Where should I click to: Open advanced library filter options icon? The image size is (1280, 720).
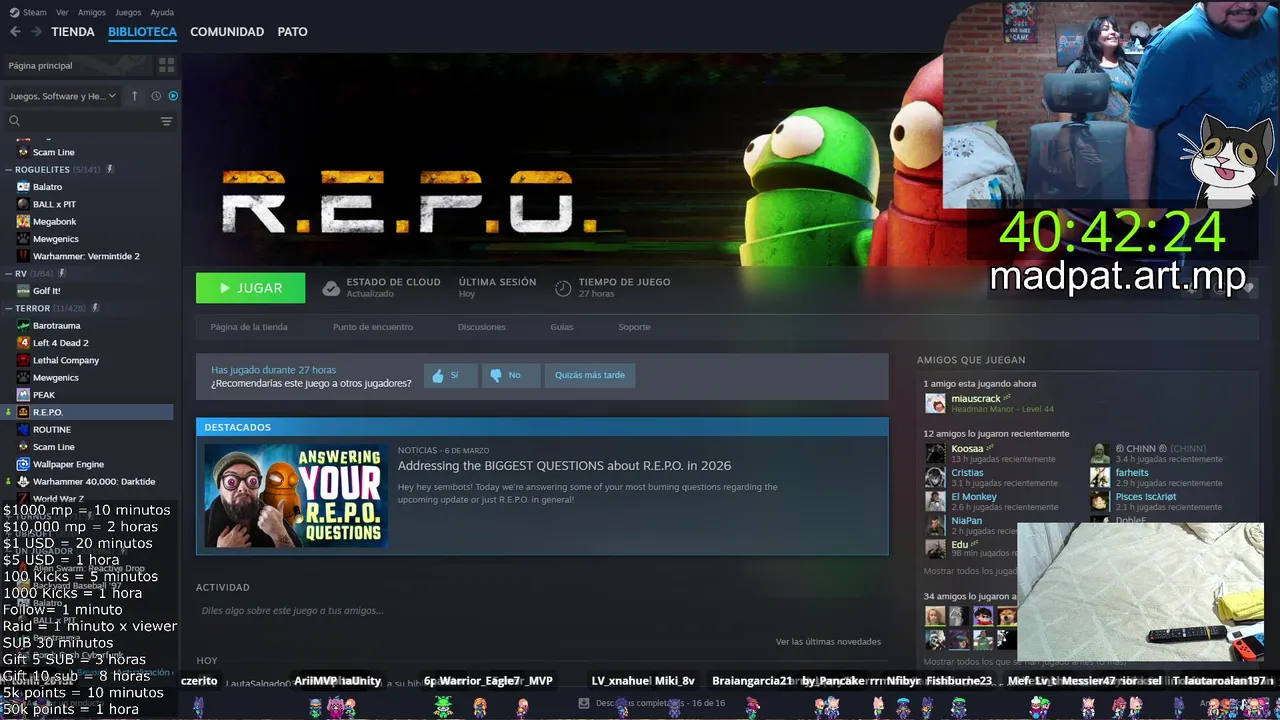(166, 121)
